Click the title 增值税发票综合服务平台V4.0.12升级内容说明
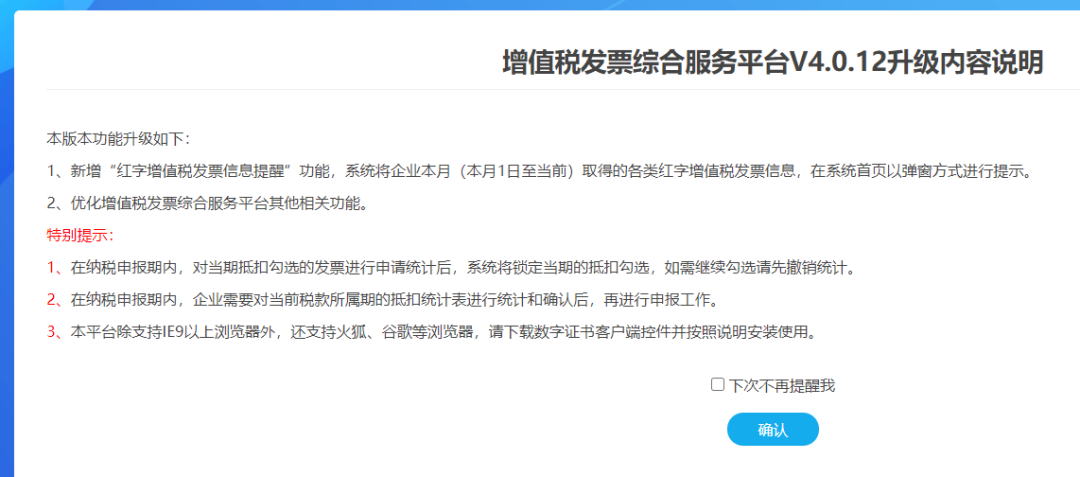Image resolution: width=1080 pixels, height=477 pixels. (773, 63)
